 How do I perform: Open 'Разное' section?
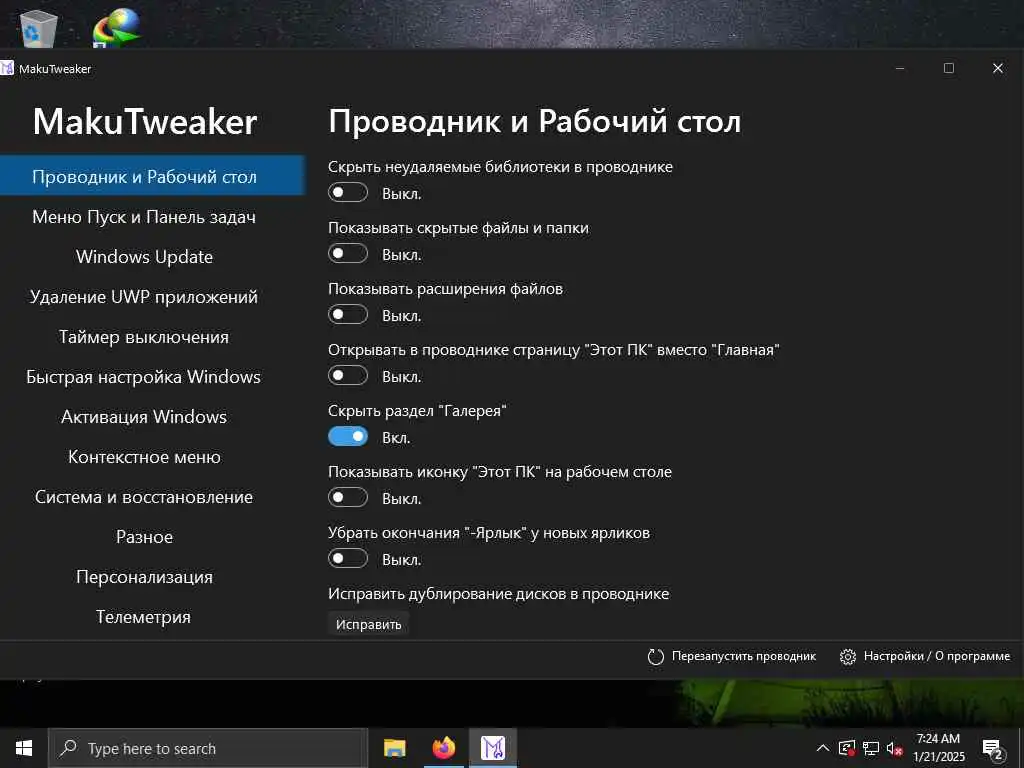coord(144,537)
